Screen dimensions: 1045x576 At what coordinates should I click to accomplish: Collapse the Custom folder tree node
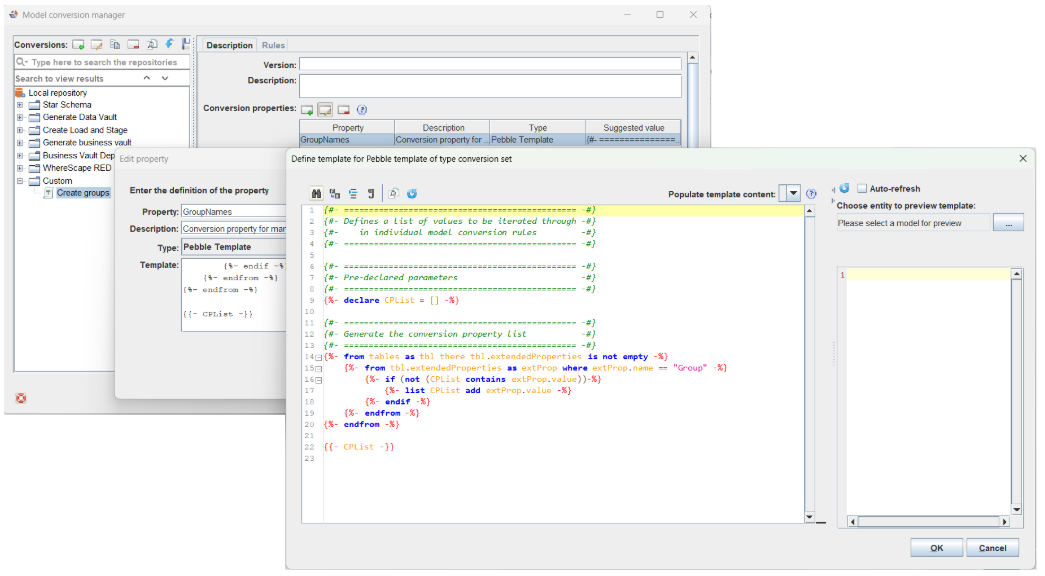click(20, 181)
